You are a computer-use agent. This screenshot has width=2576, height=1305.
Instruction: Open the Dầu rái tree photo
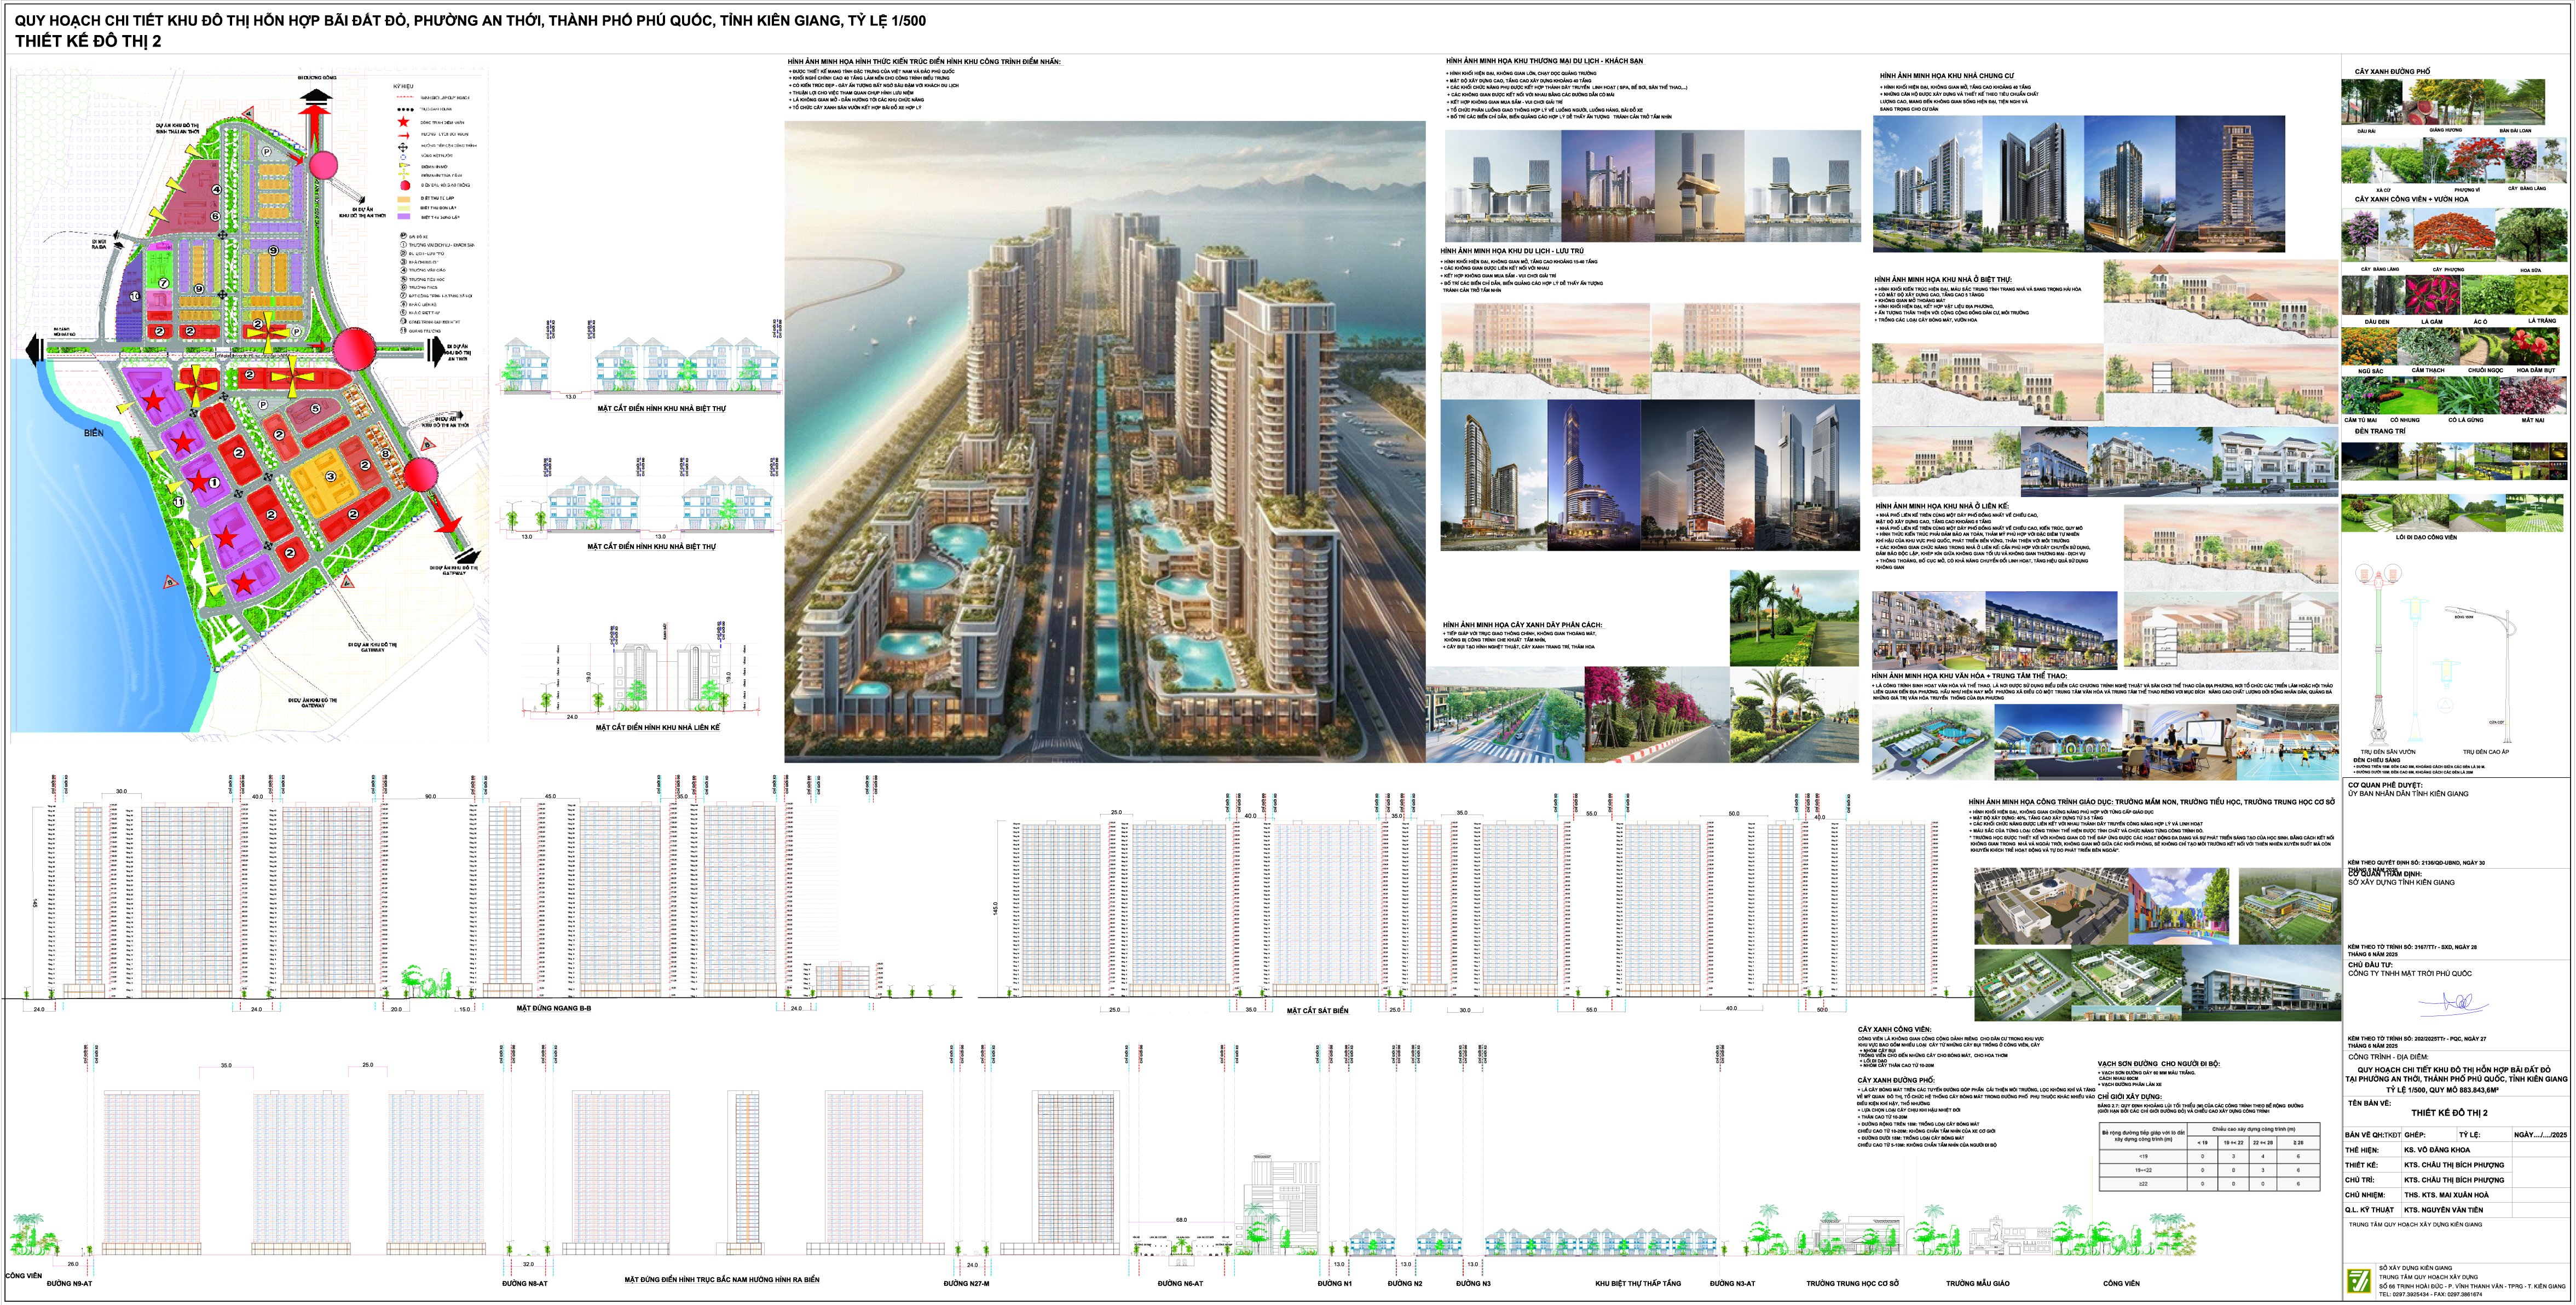2371,101
